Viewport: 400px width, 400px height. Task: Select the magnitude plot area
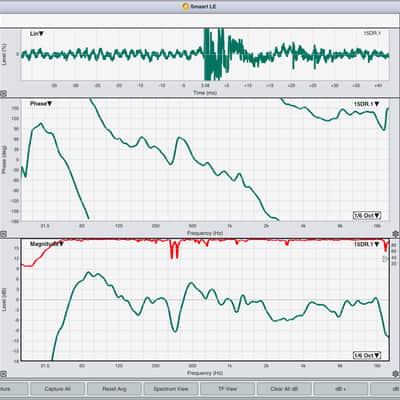pyautogui.click(x=205, y=300)
